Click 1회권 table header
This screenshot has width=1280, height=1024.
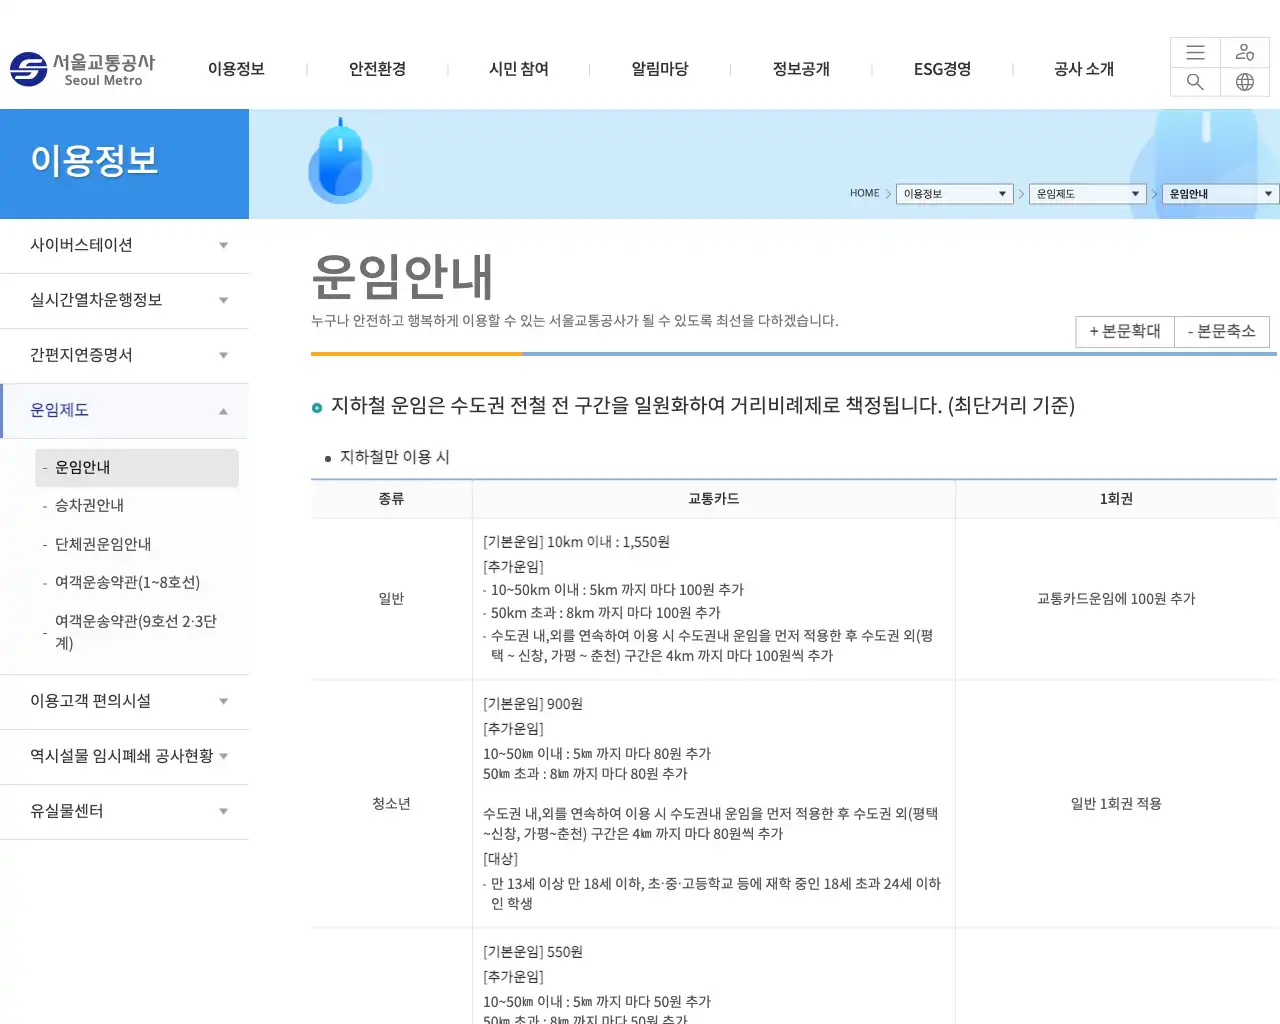click(x=1116, y=499)
